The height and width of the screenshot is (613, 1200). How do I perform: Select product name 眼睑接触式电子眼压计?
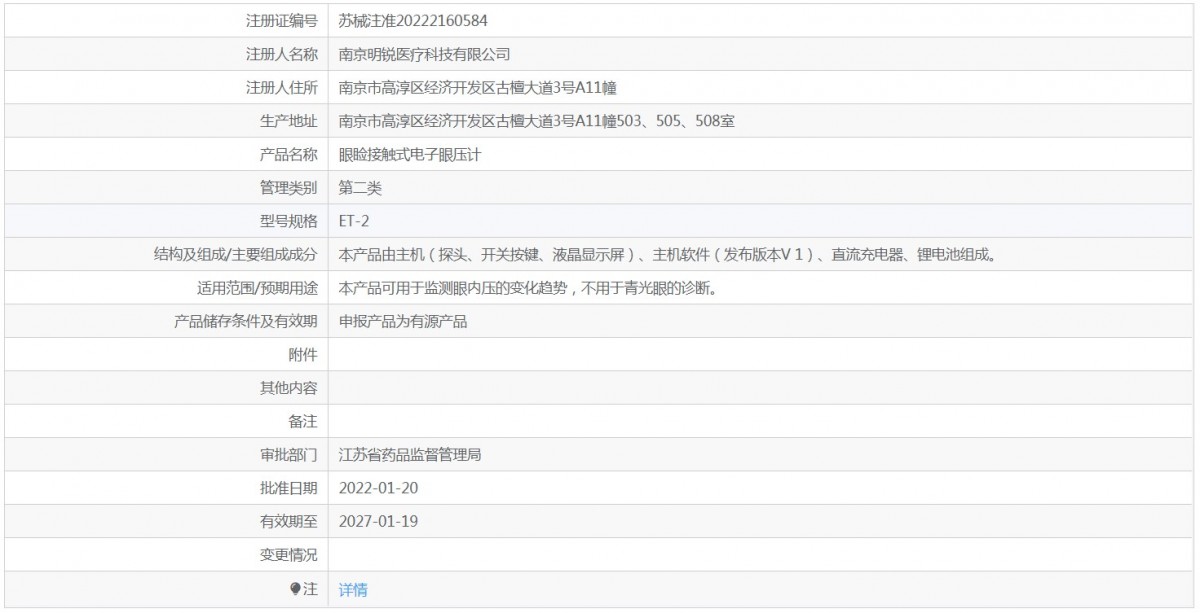pos(411,154)
